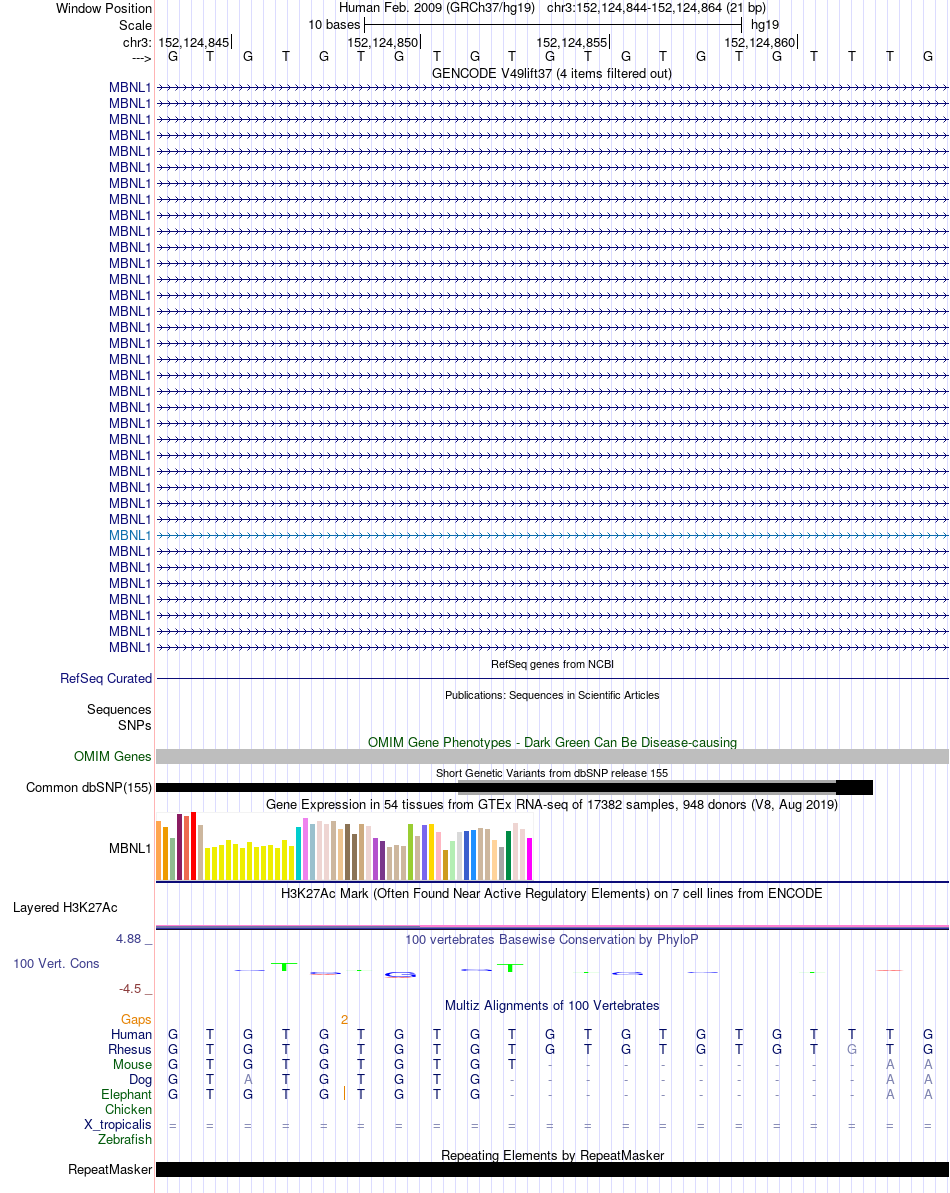The width and height of the screenshot is (950, 1193).
Task: Click the -4.5 lower PhyloP axis value
Action: 130,989
